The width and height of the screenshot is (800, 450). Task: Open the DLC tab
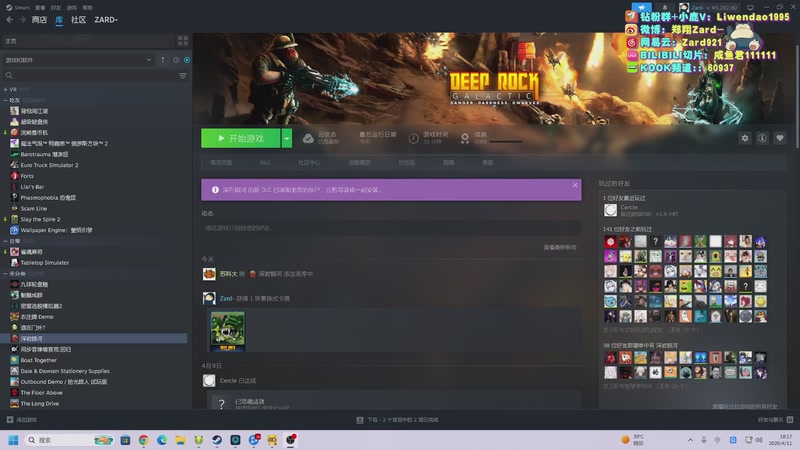coord(265,162)
